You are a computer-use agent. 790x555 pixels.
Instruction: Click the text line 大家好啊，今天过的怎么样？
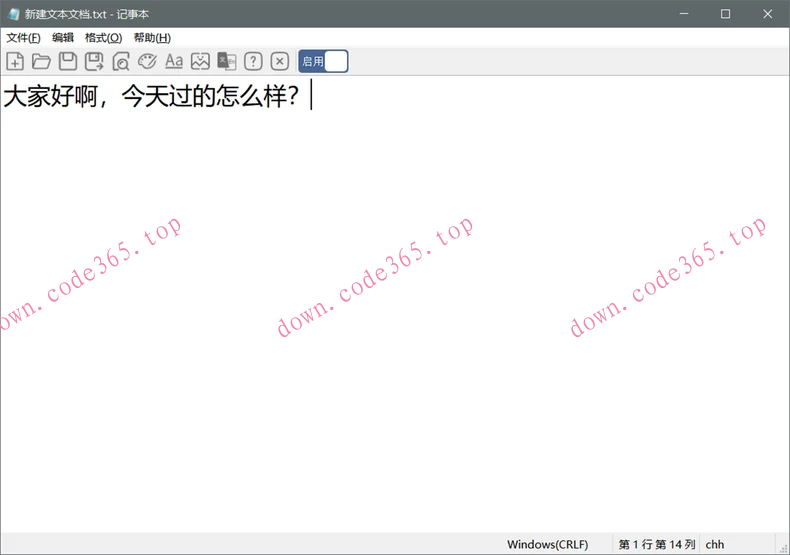point(151,96)
